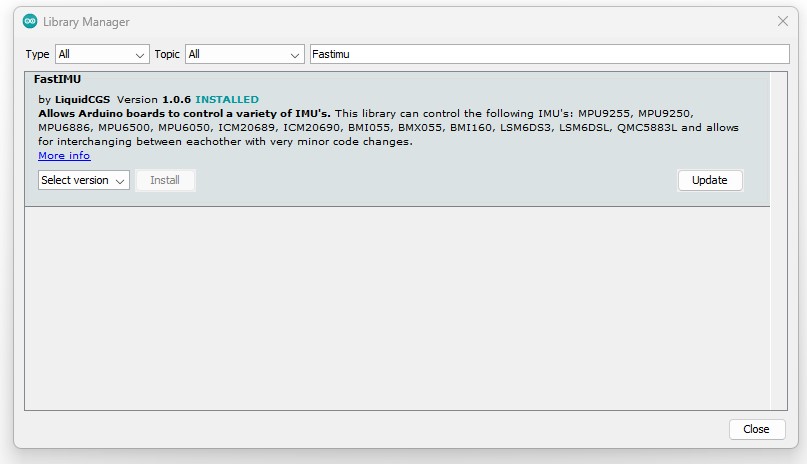The width and height of the screenshot is (807, 464).
Task: Click the INSTALLED status label
Action: coord(227,99)
